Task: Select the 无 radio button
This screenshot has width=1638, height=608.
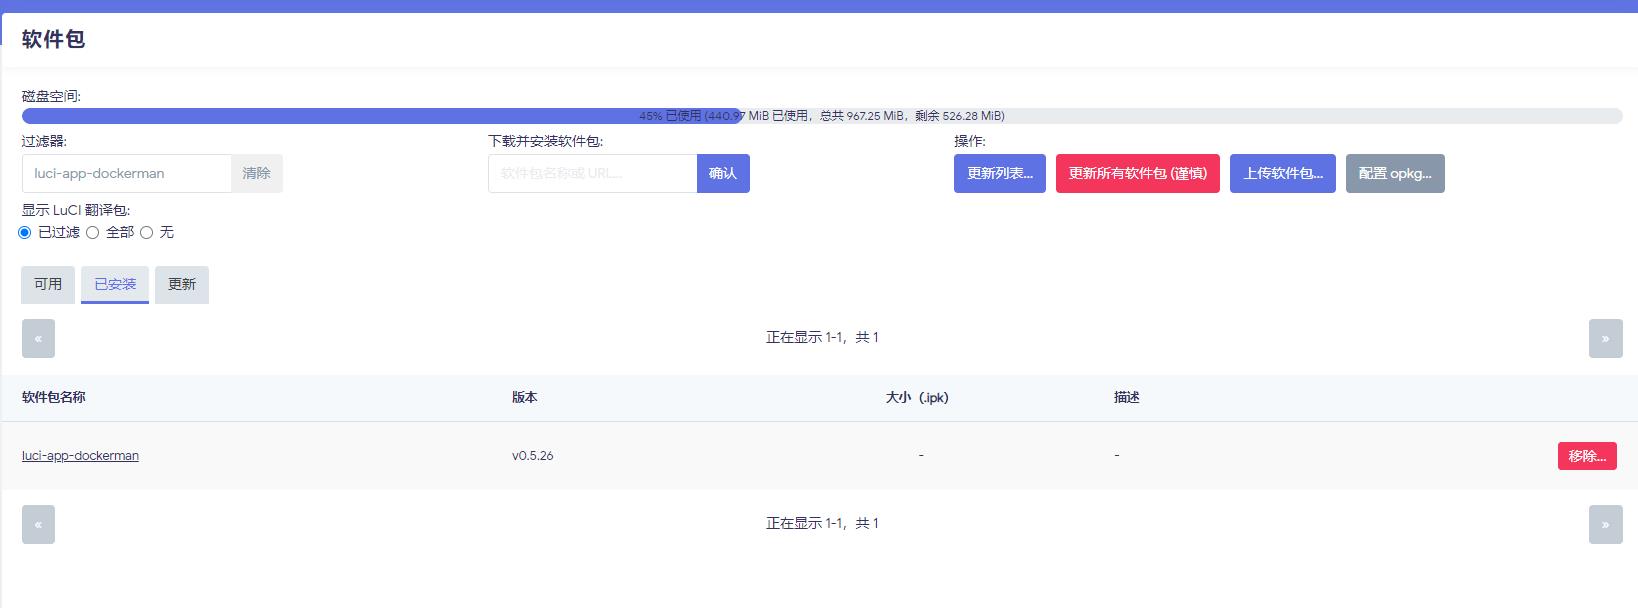Action: 147,232
